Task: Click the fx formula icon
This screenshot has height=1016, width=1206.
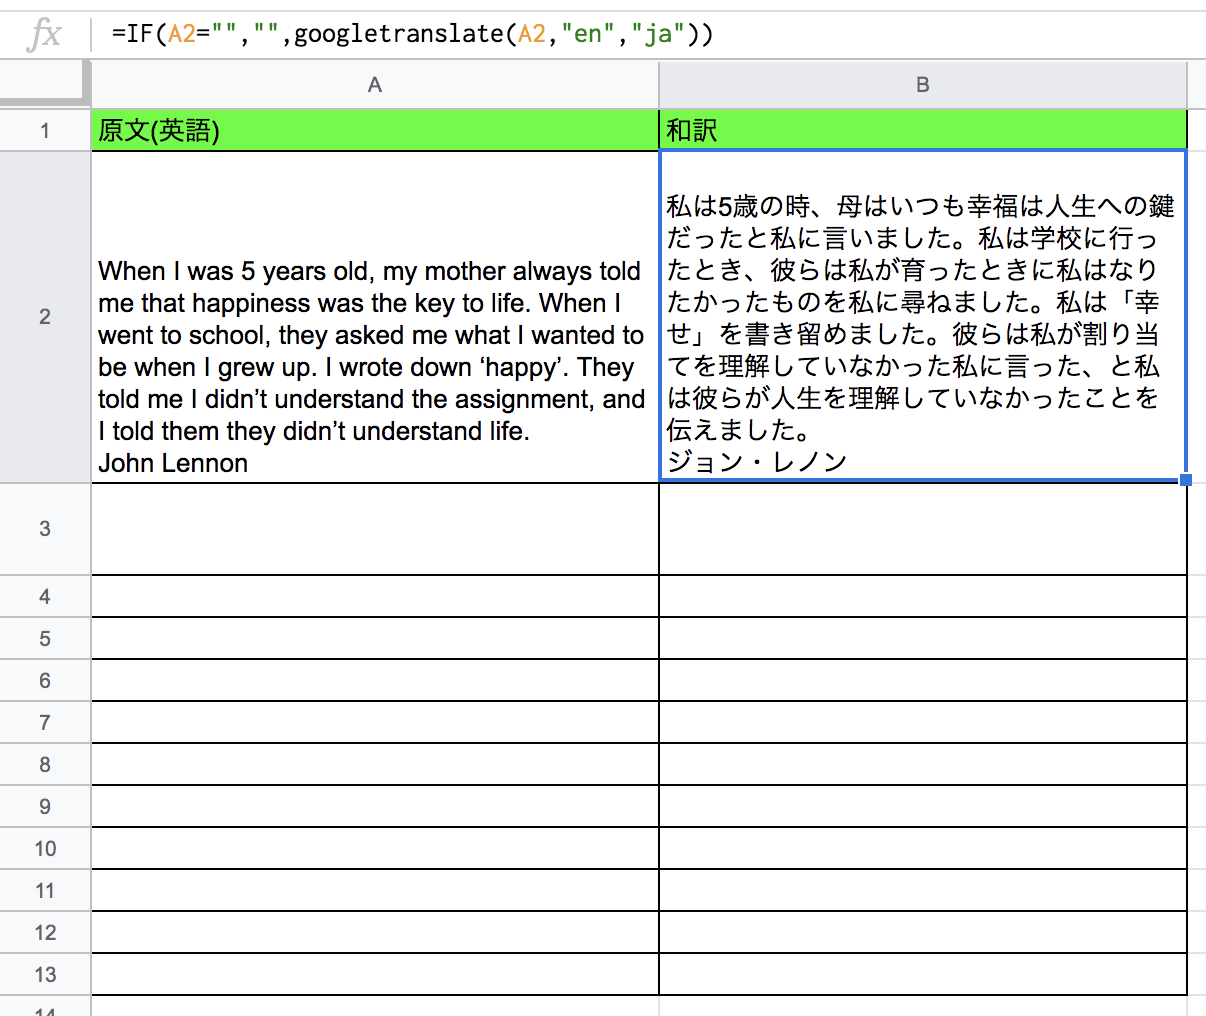Action: coord(44,35)
